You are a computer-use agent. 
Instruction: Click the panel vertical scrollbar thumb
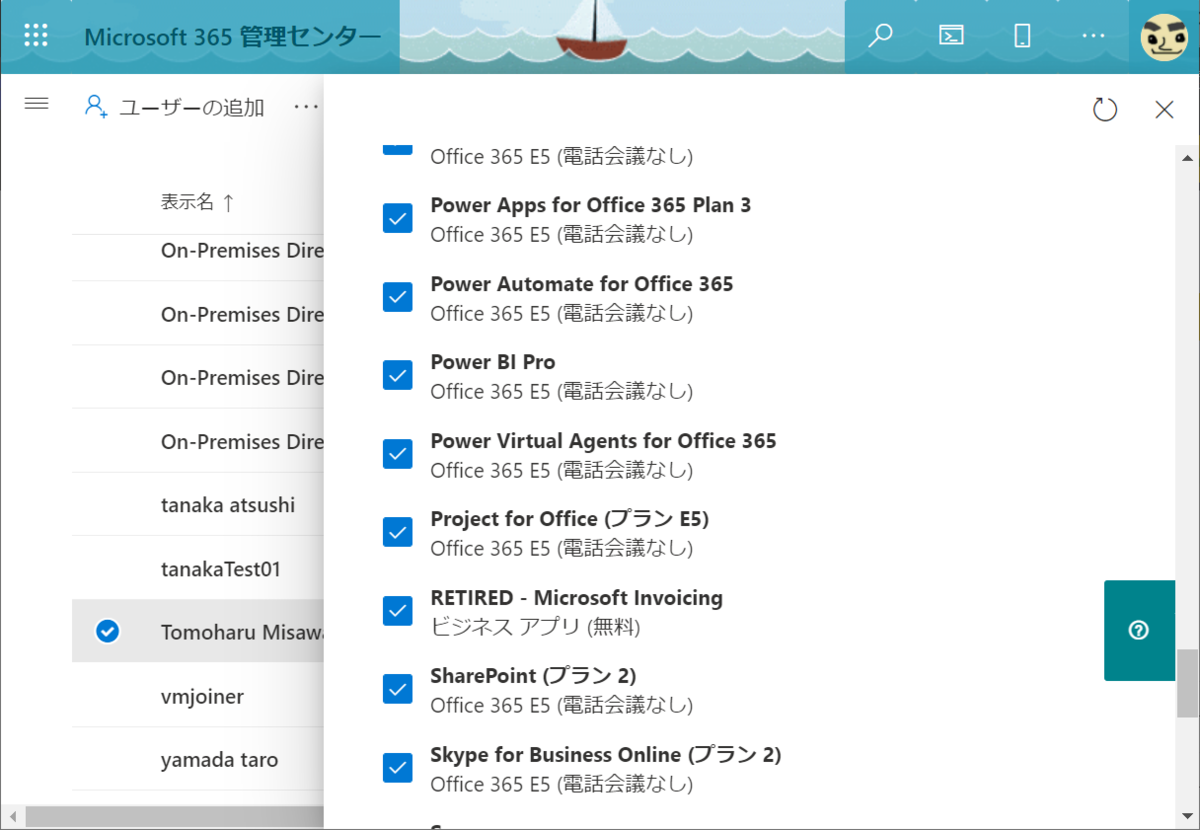tap(1187, 684)
